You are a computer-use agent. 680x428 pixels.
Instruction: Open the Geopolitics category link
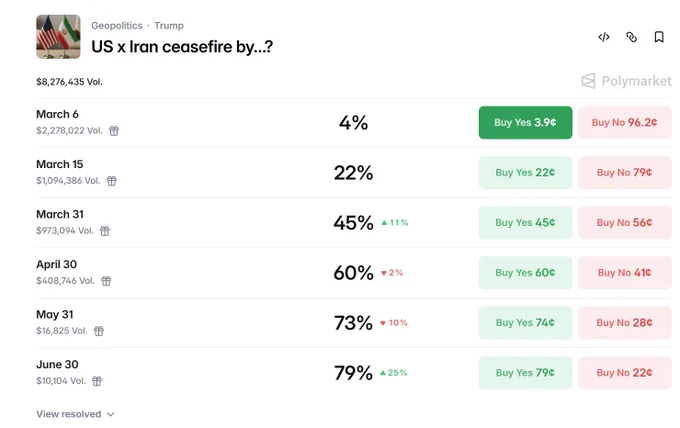(x=117, y=26)
